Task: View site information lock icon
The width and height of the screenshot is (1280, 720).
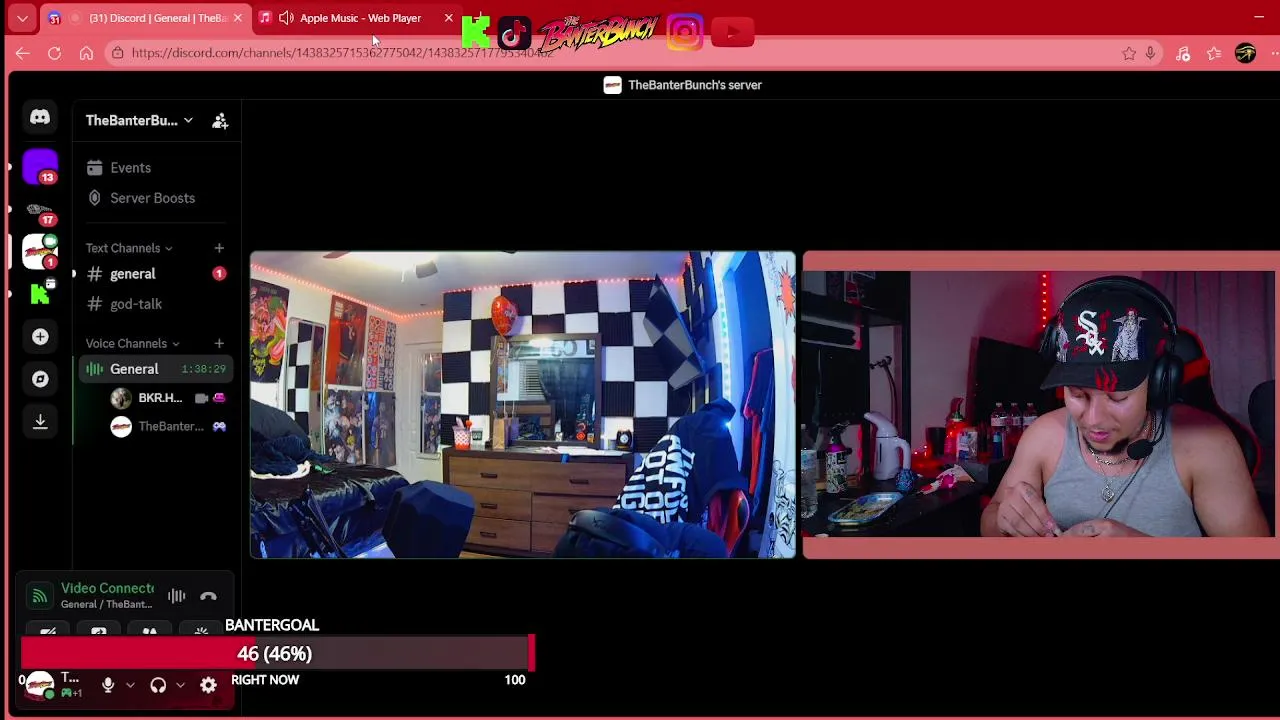Action: point(117,53)
